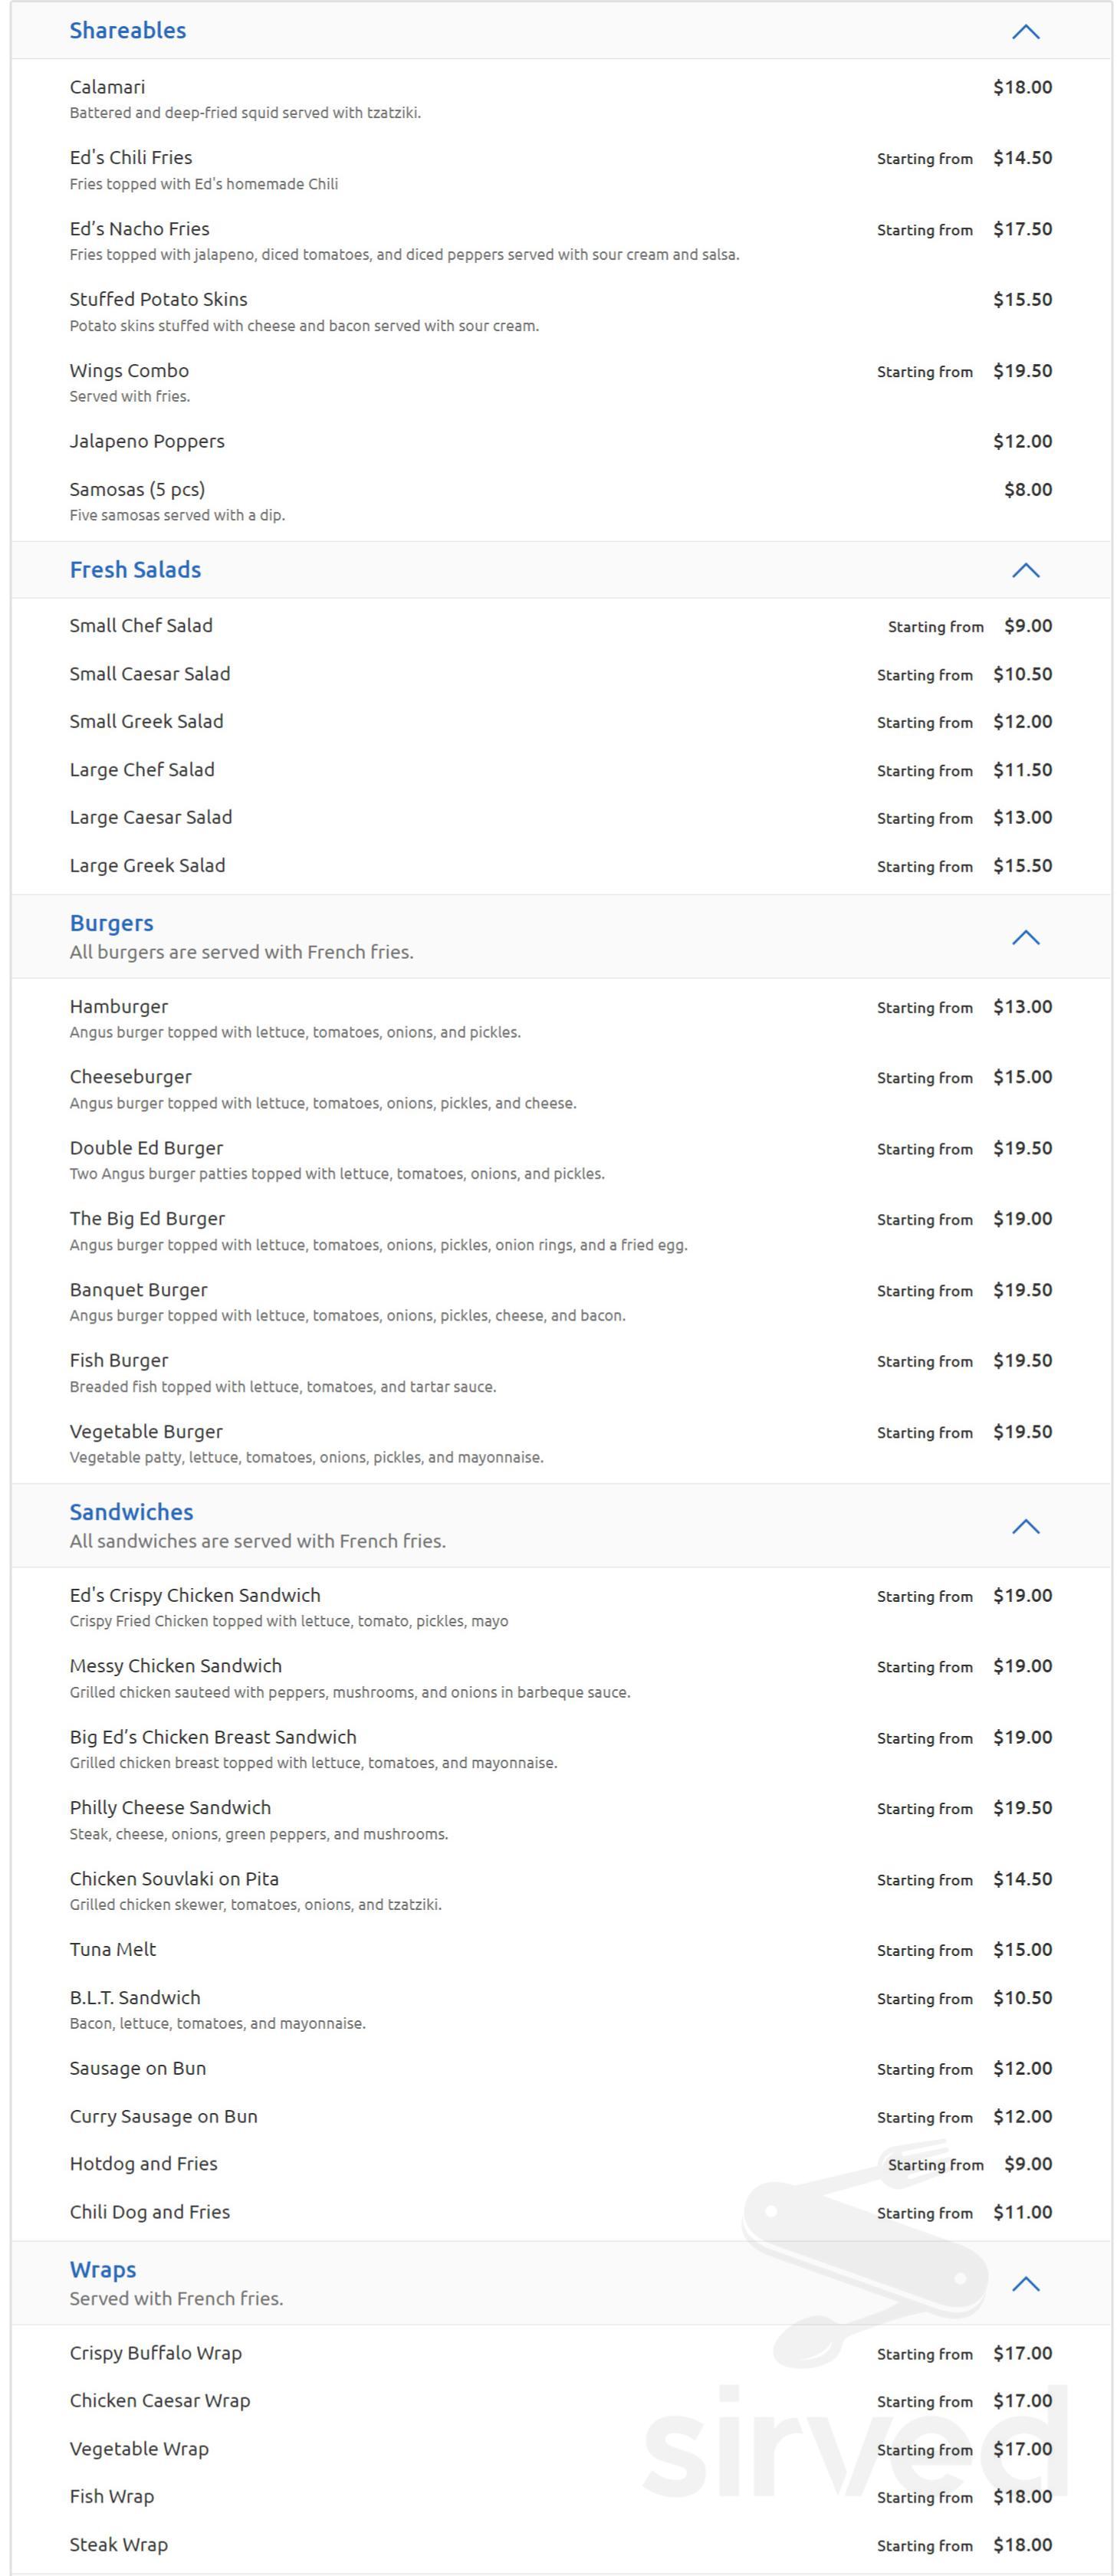Select the Philly Cheese Sandwich item
The image size is (1117, 2576).
170,1808
